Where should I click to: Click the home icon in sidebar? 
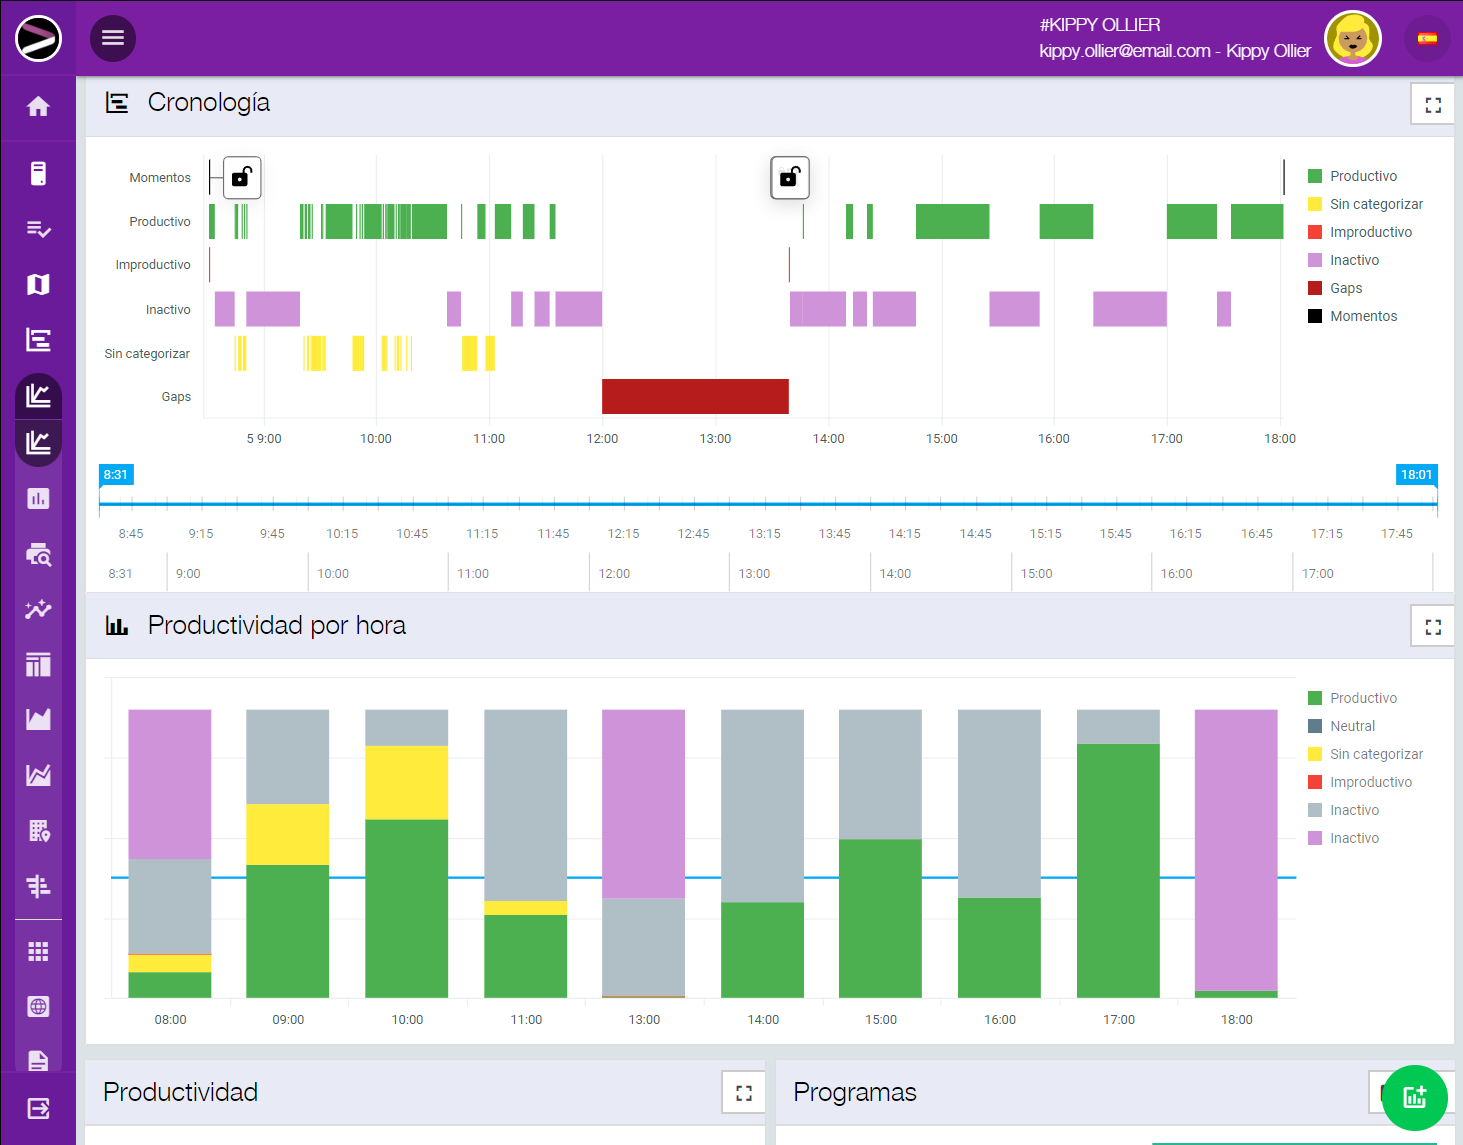point(38,107)
